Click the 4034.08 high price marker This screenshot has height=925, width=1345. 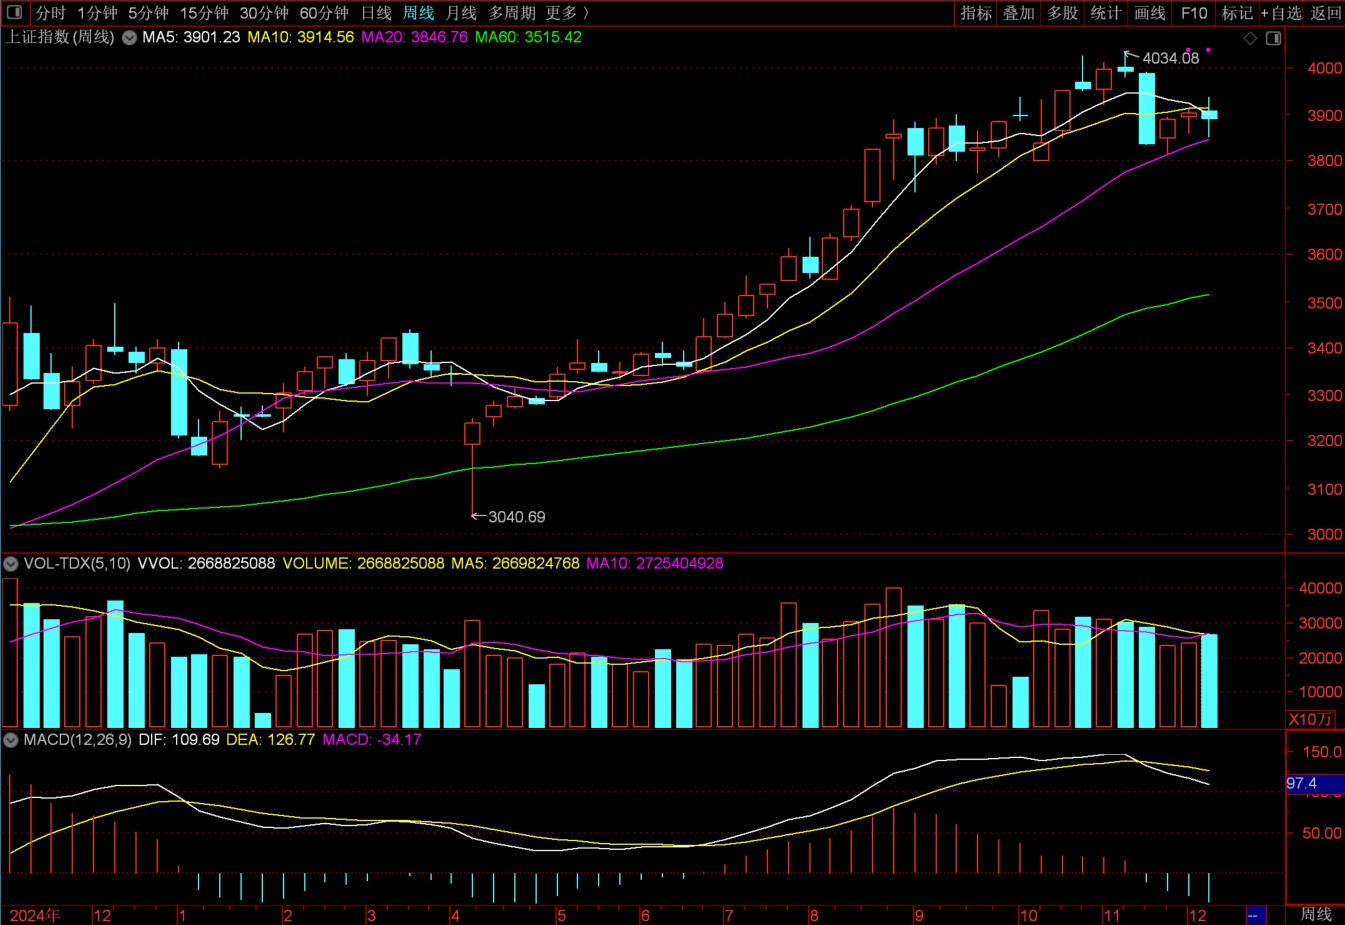1170,58
